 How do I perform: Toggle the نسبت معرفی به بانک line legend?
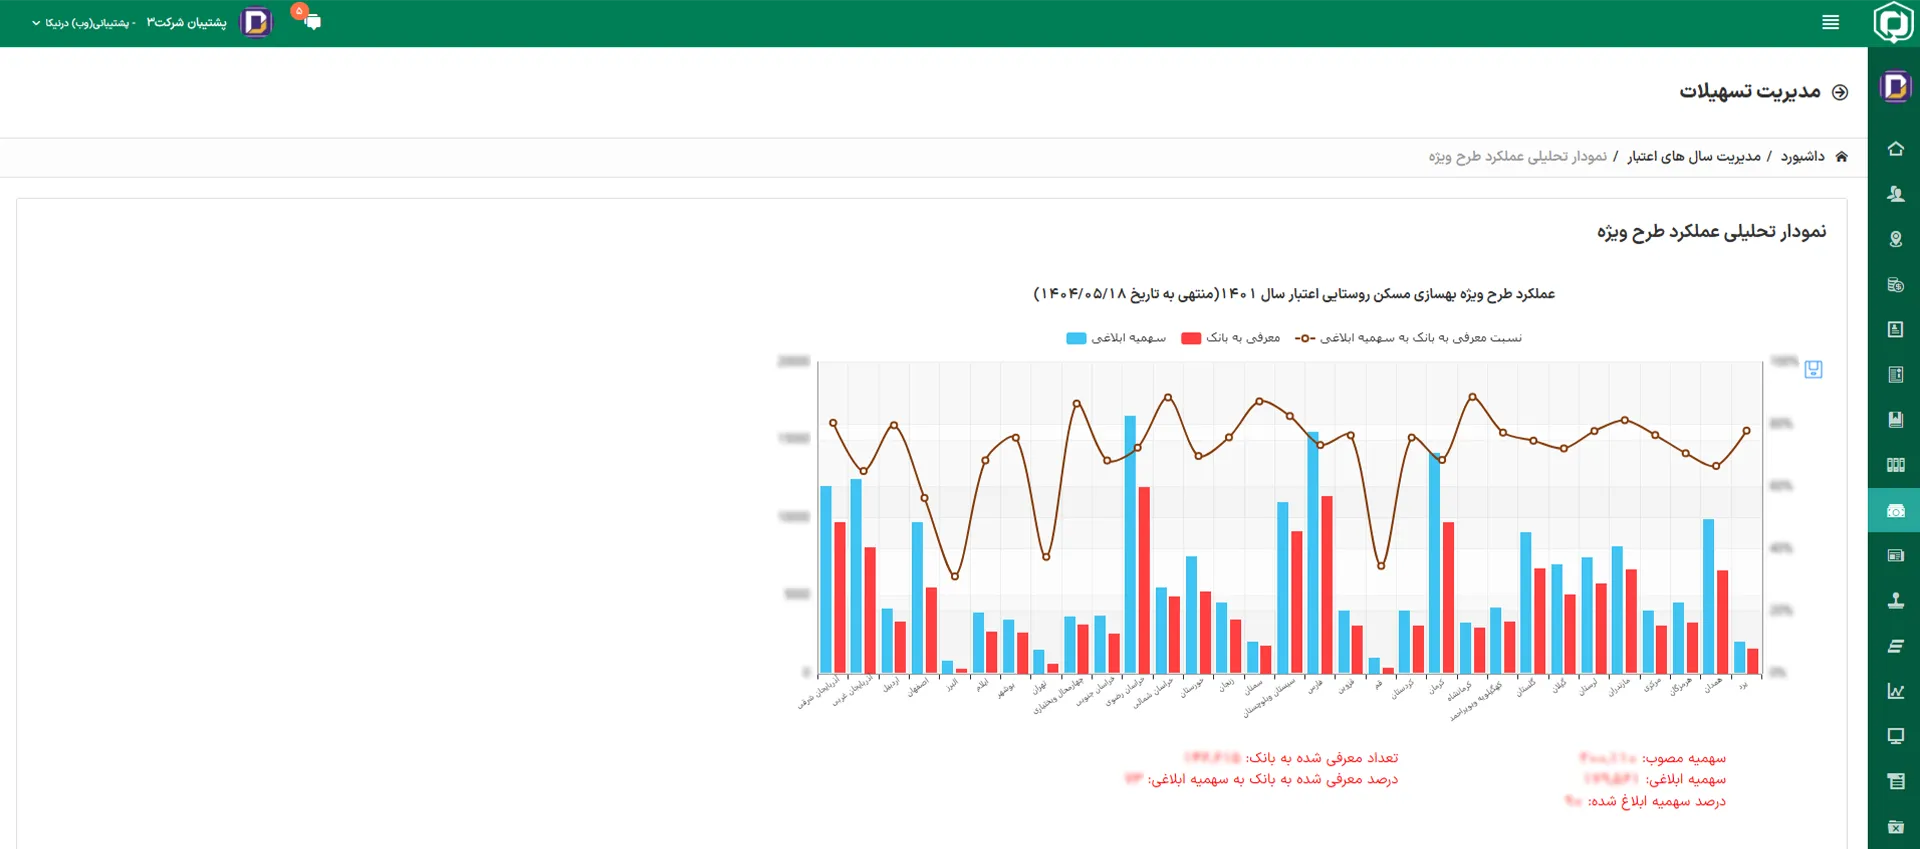pyautogui.click(x=1408, y=338)
